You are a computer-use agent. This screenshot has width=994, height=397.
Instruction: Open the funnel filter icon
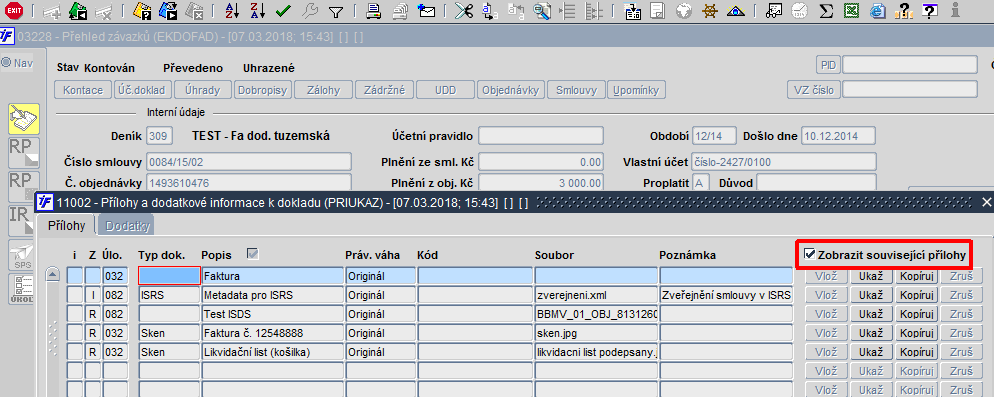tap(336, 11)
